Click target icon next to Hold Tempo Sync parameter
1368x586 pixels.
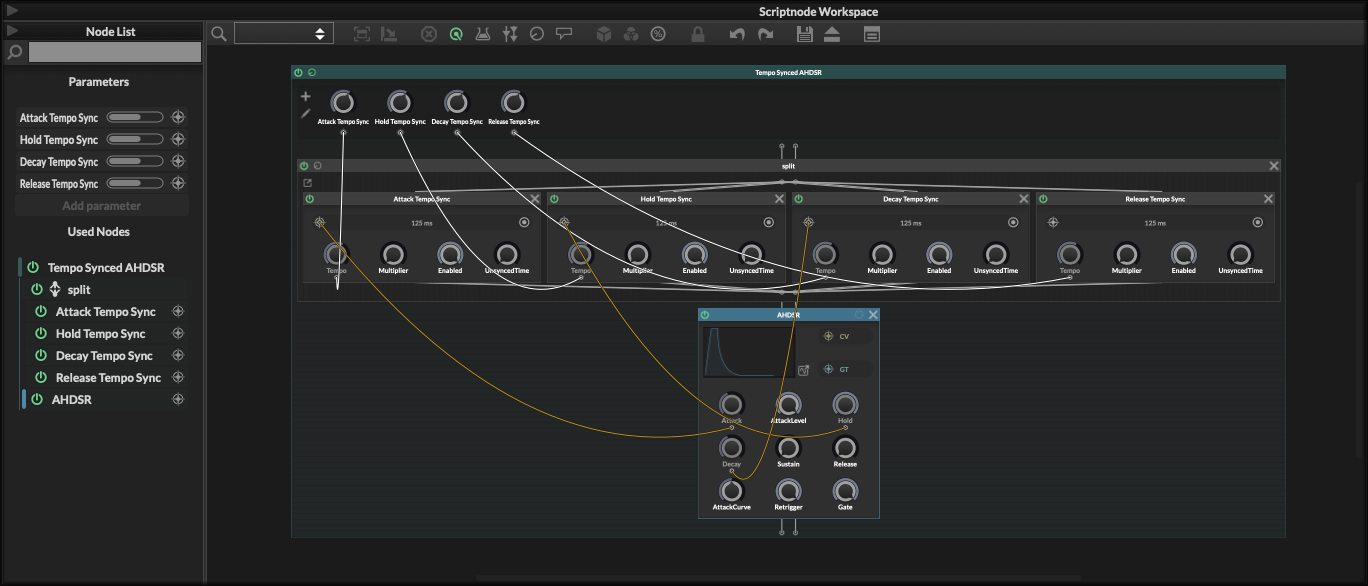[x=178, y=139]
